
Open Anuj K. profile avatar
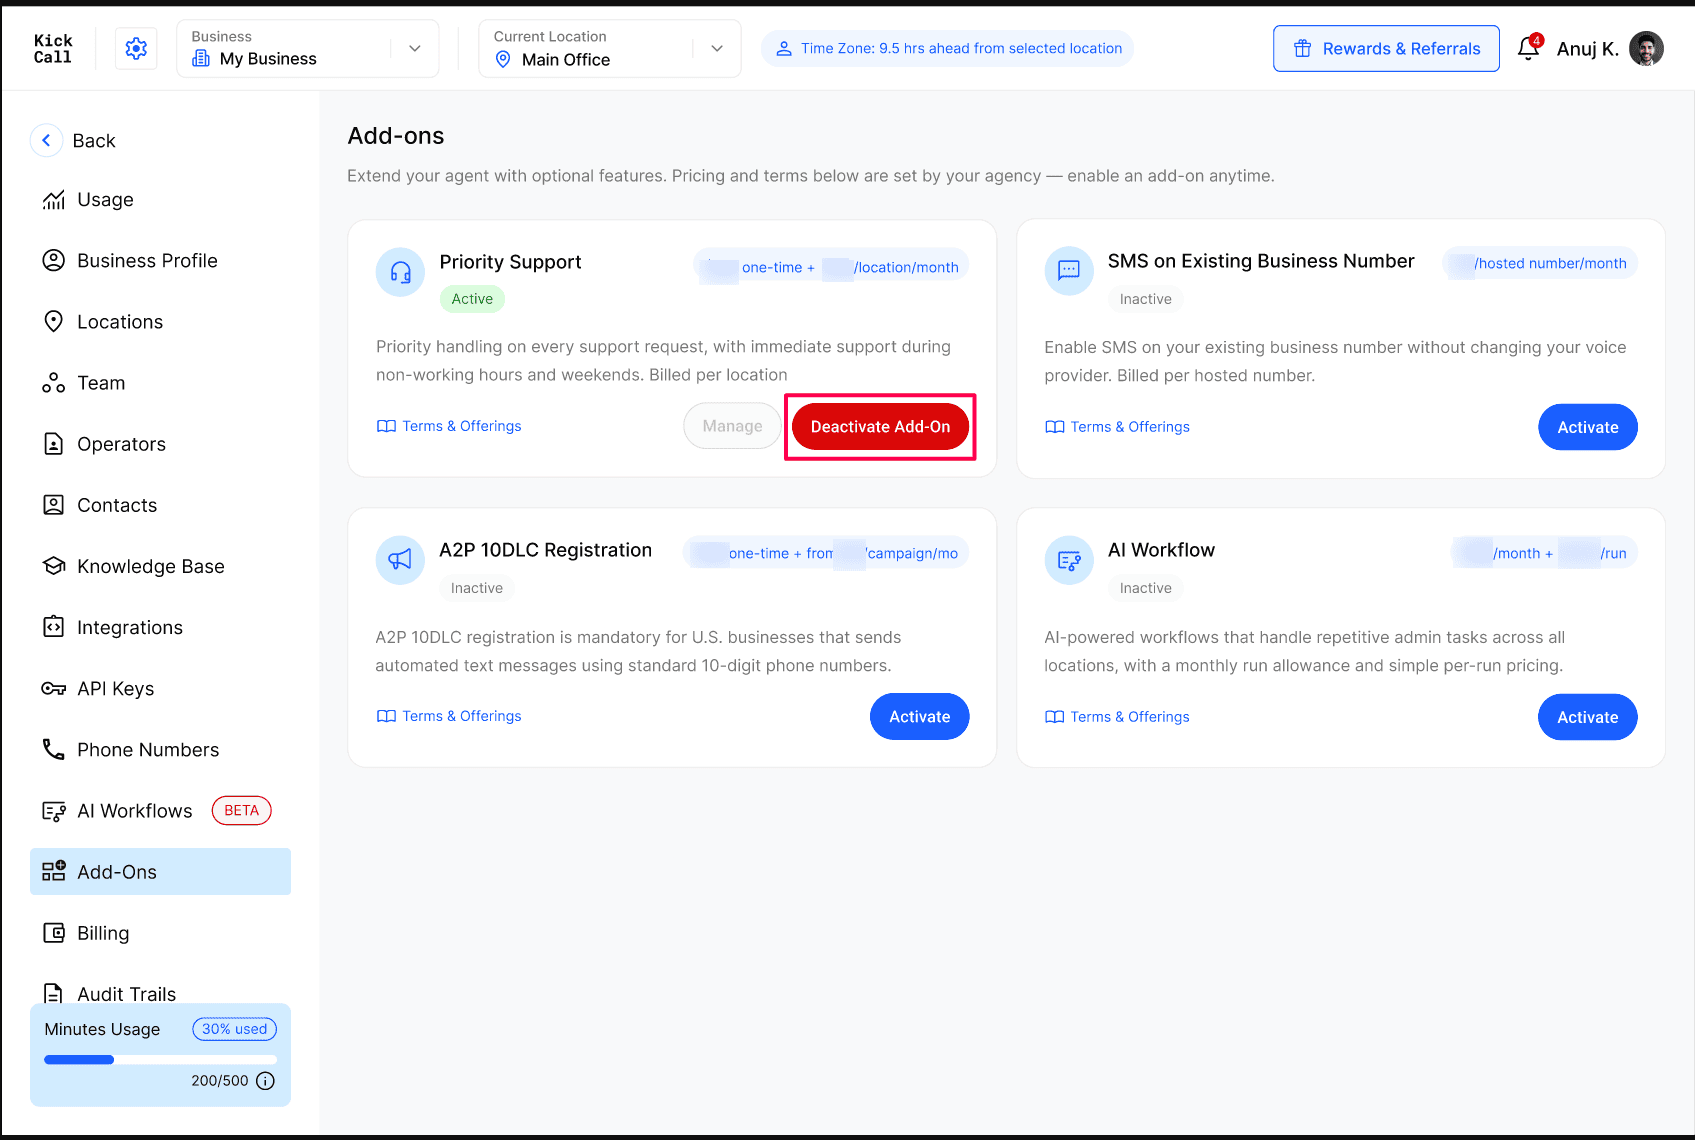click(x=1646, y=48)
